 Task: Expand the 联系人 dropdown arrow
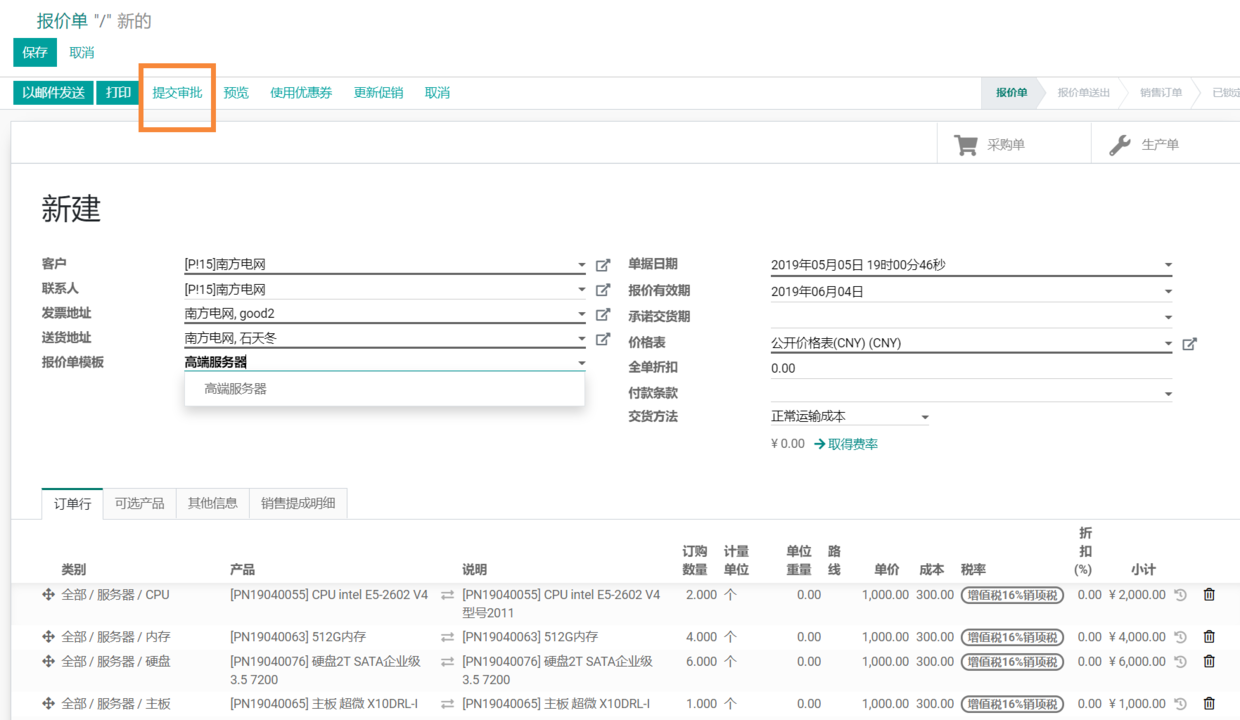point(582,290)
